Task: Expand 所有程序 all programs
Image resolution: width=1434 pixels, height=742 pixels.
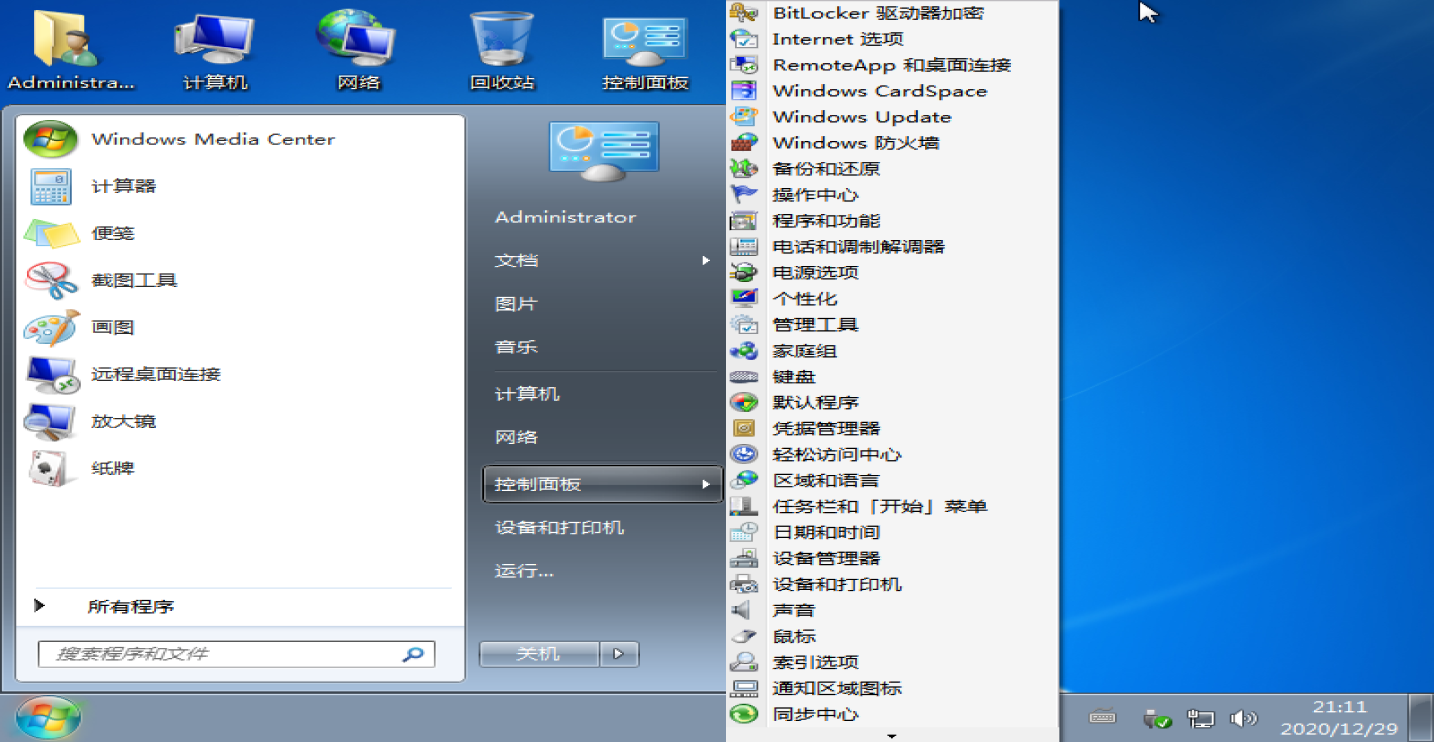Action: pos(241,607)
